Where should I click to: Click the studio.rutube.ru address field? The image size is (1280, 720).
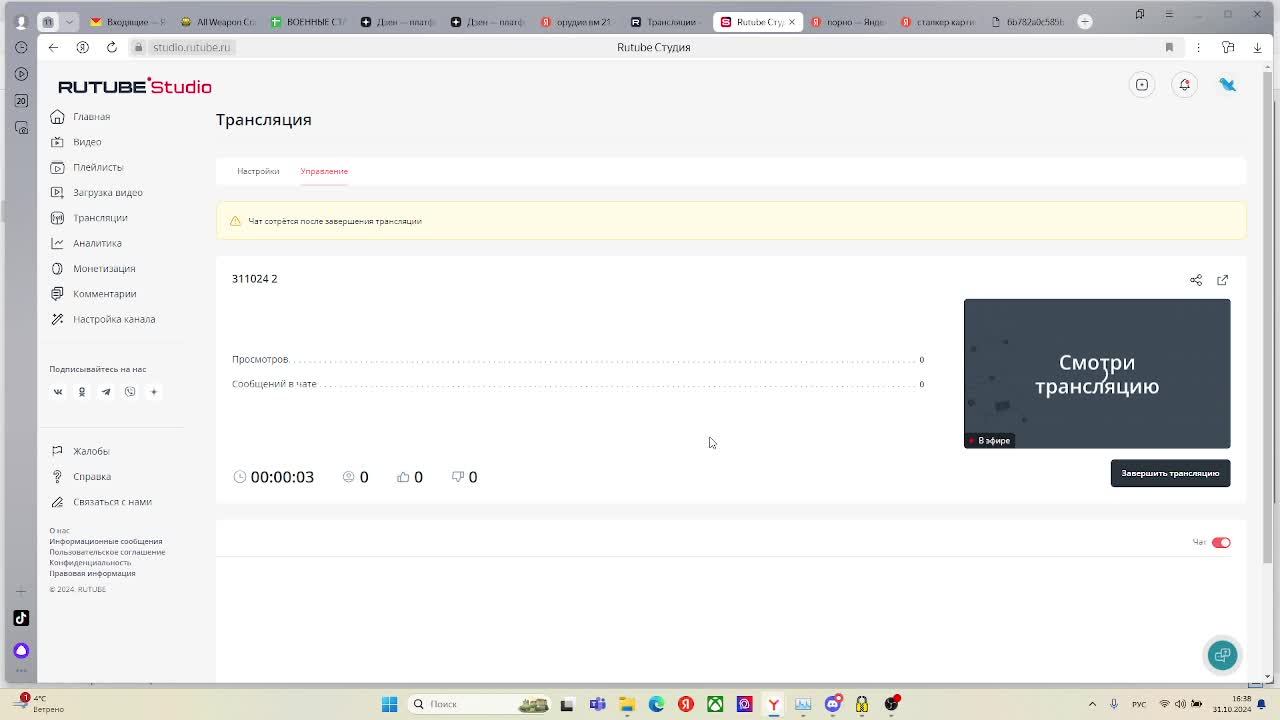(x=191, y=47)
